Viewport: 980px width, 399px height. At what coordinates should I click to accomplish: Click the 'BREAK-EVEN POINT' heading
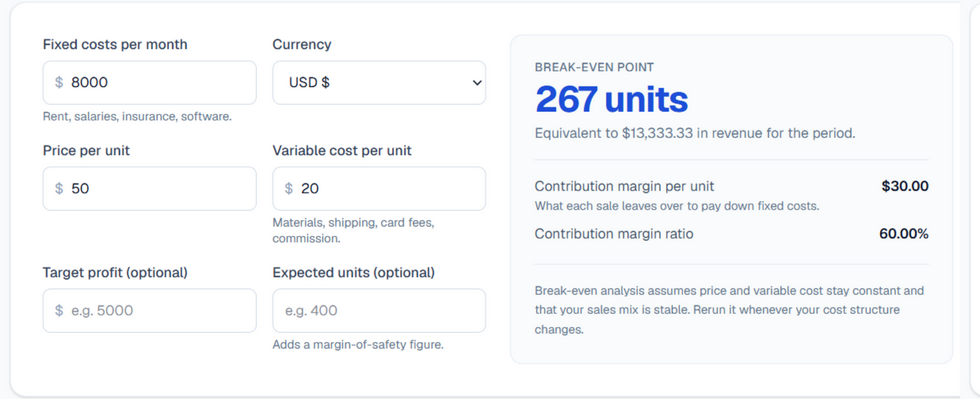594,68
